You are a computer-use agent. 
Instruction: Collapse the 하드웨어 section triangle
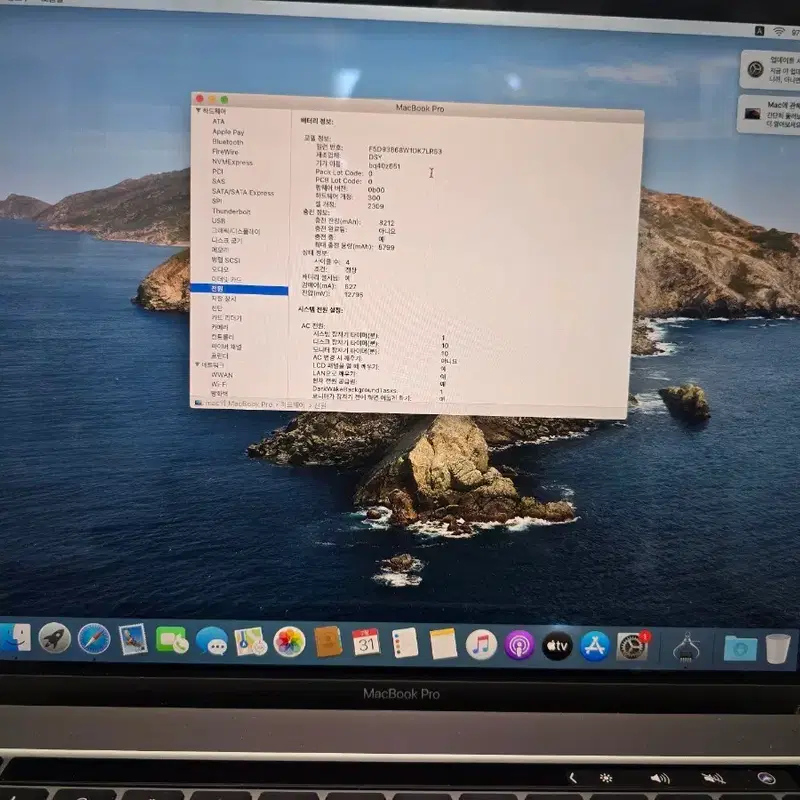click(198, 110)
